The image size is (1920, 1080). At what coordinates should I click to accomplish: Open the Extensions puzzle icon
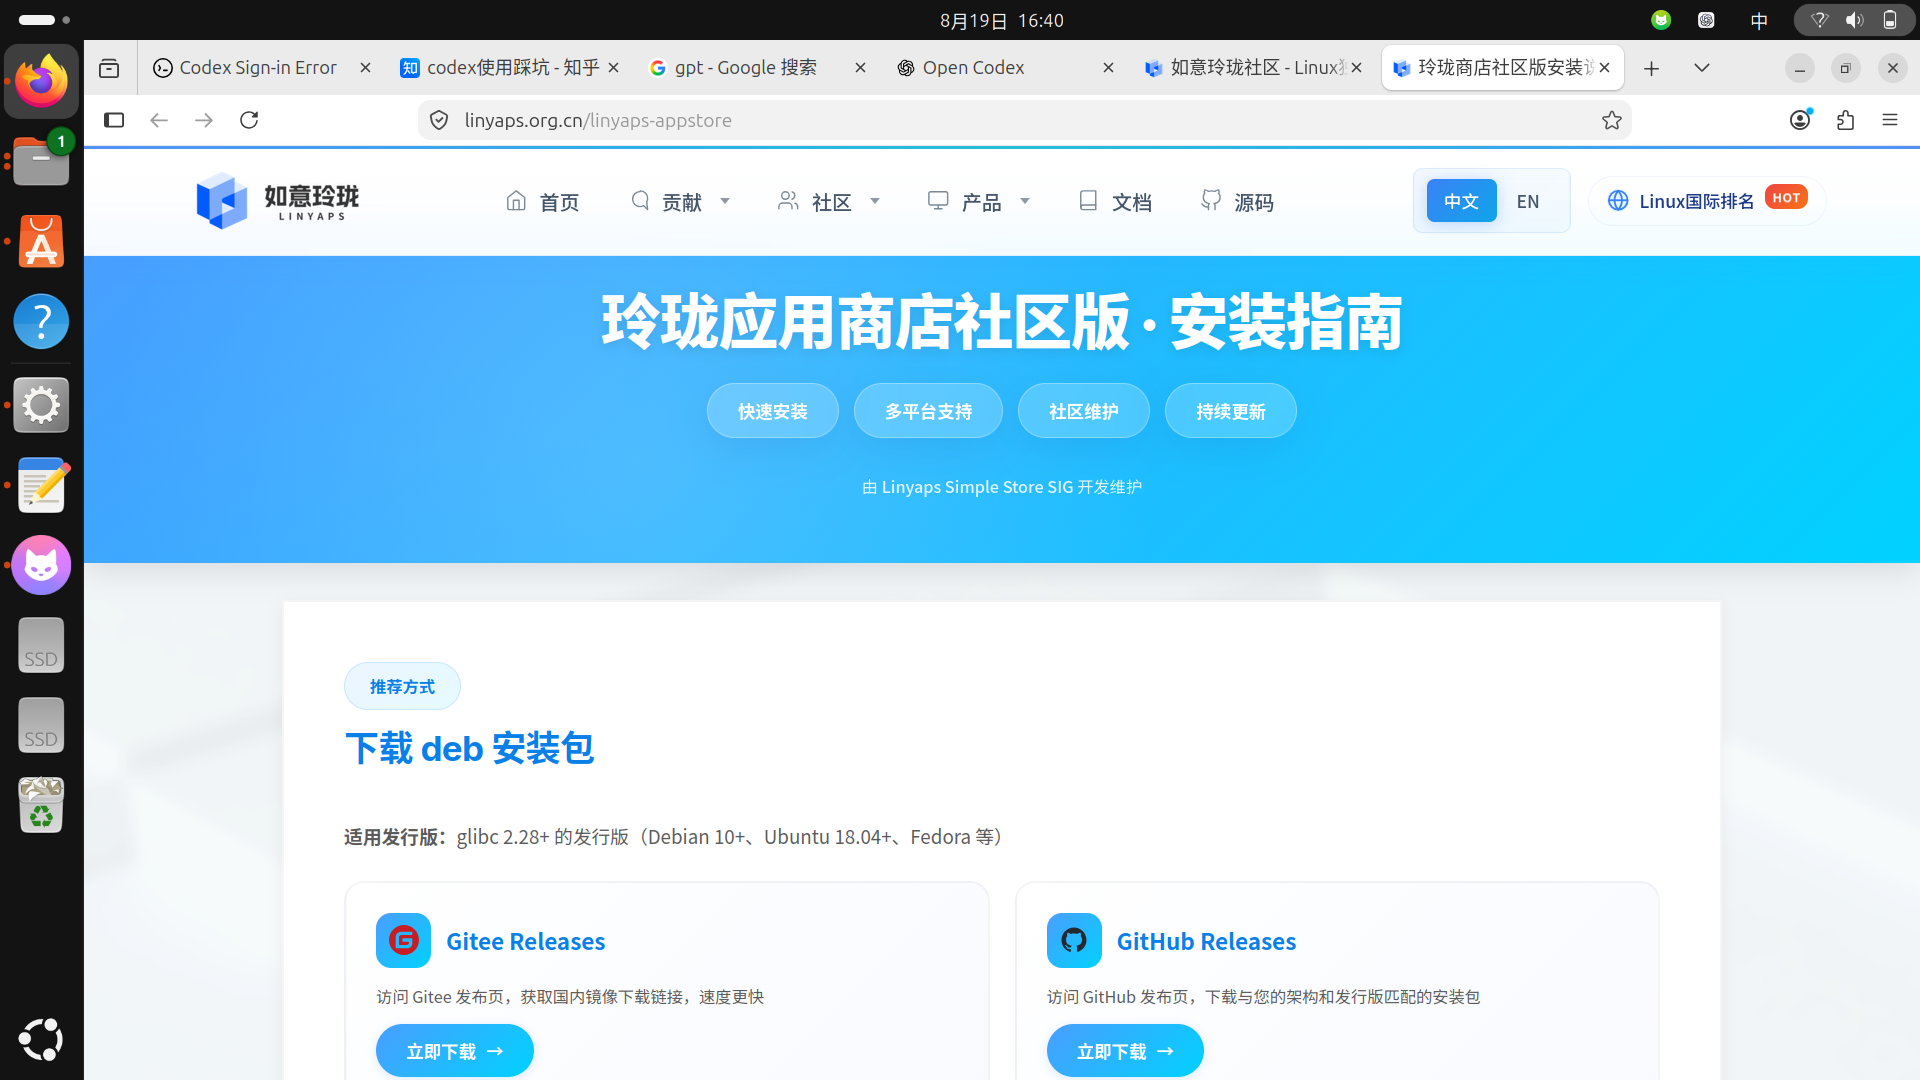(1845, 120)
